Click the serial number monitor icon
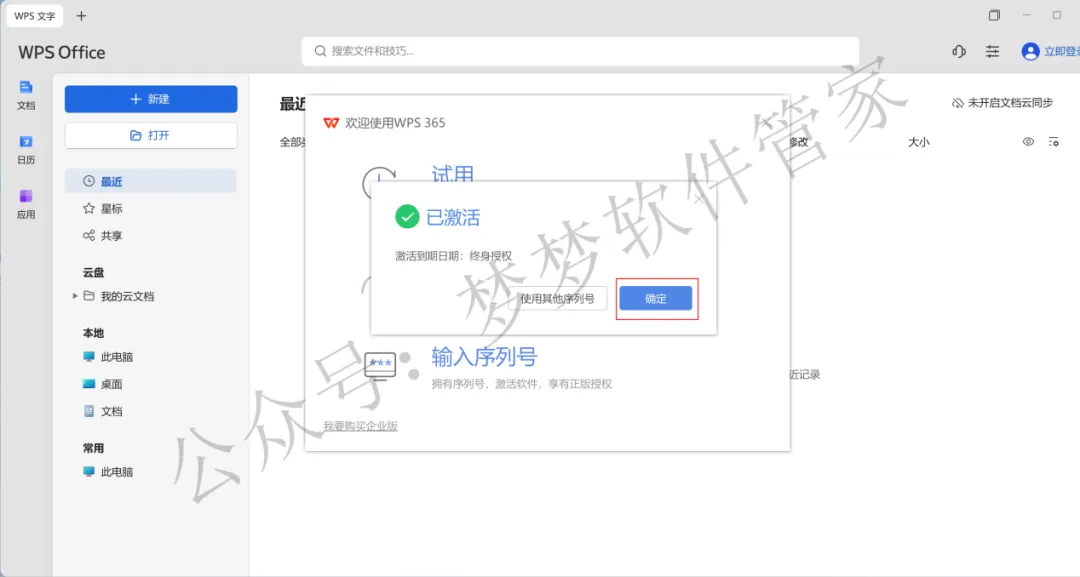This screenshot has height=577, width=1080. pyautogui.click(x=380, y=366)
